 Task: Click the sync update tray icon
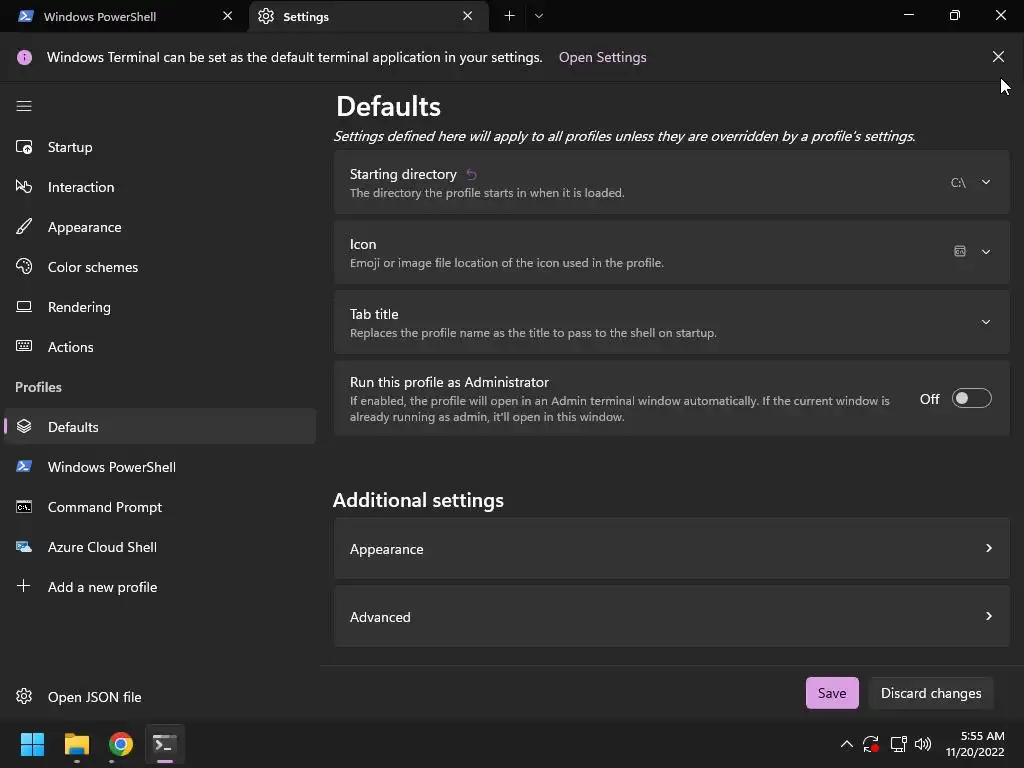871,744
